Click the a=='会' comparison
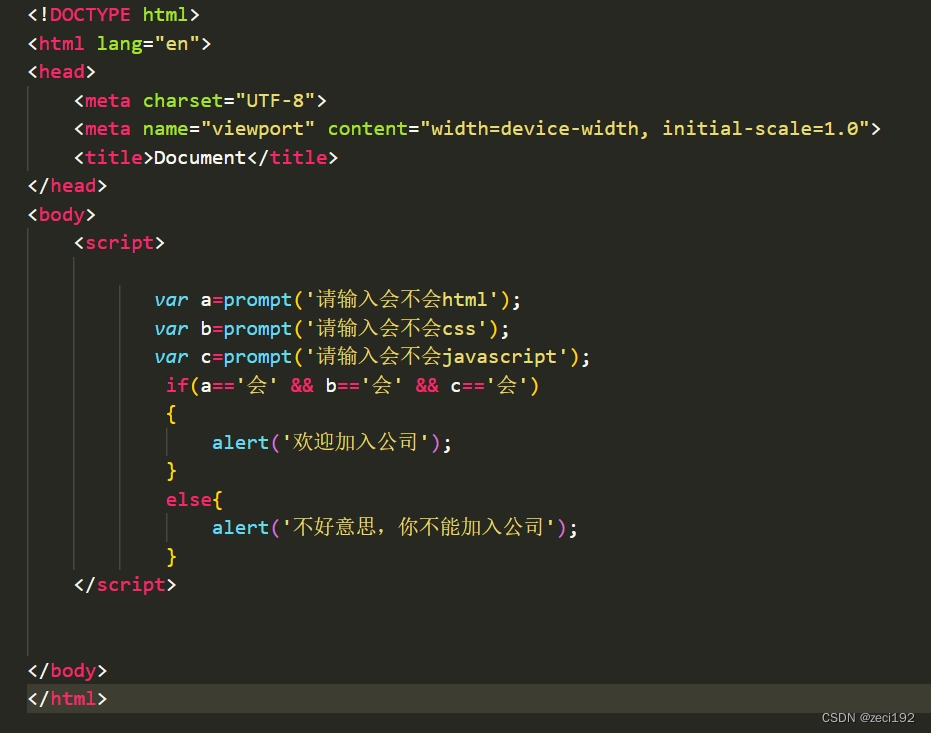This screenshot has height=733, width=931. 239,385
